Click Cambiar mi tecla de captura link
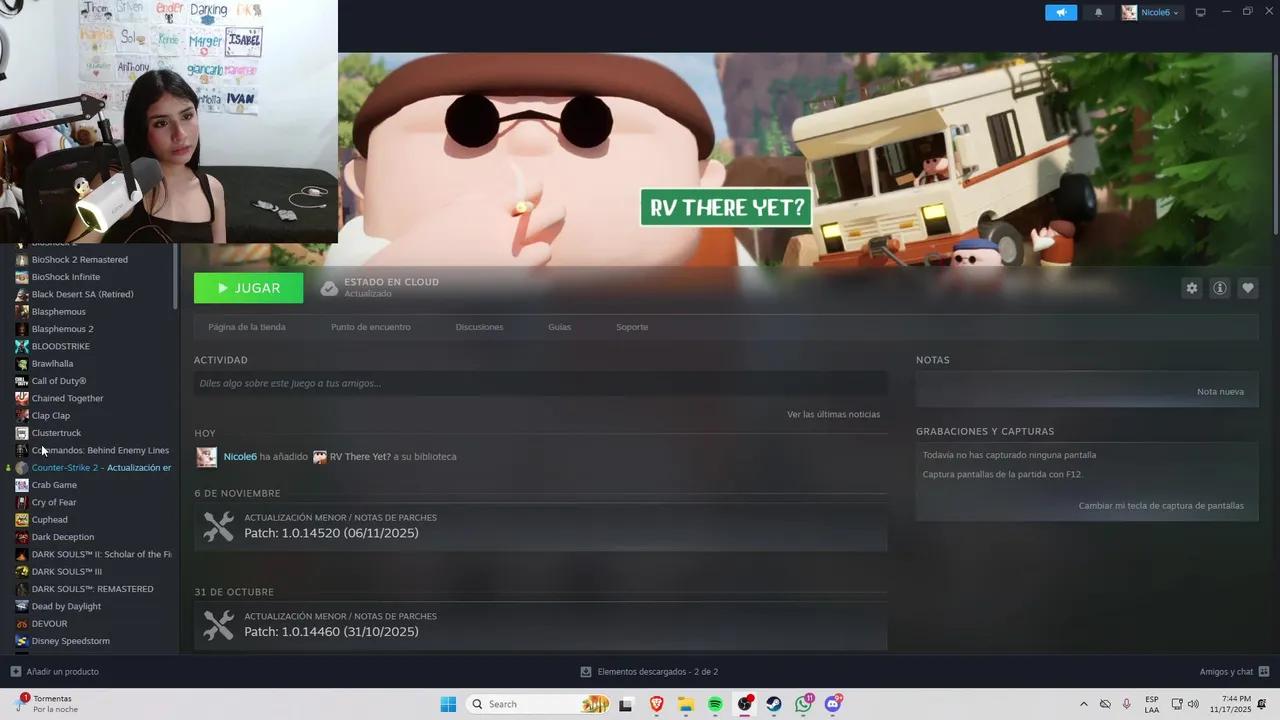1280x720 pixels. (x=1161, y=506)
